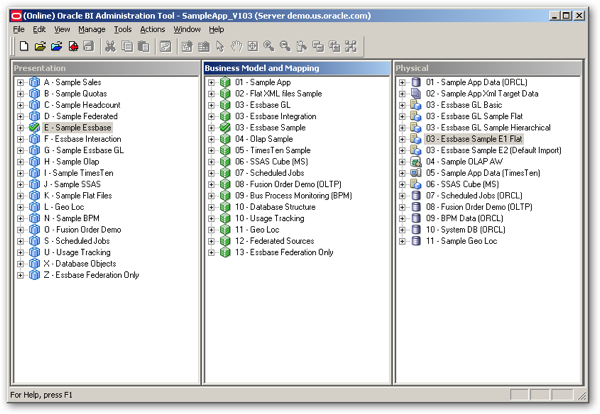The width and height of the screenshot is (600, 414).
Task: Click the icon beside 04 - Sample OLAP AW
Action: (x=416, y=161)
